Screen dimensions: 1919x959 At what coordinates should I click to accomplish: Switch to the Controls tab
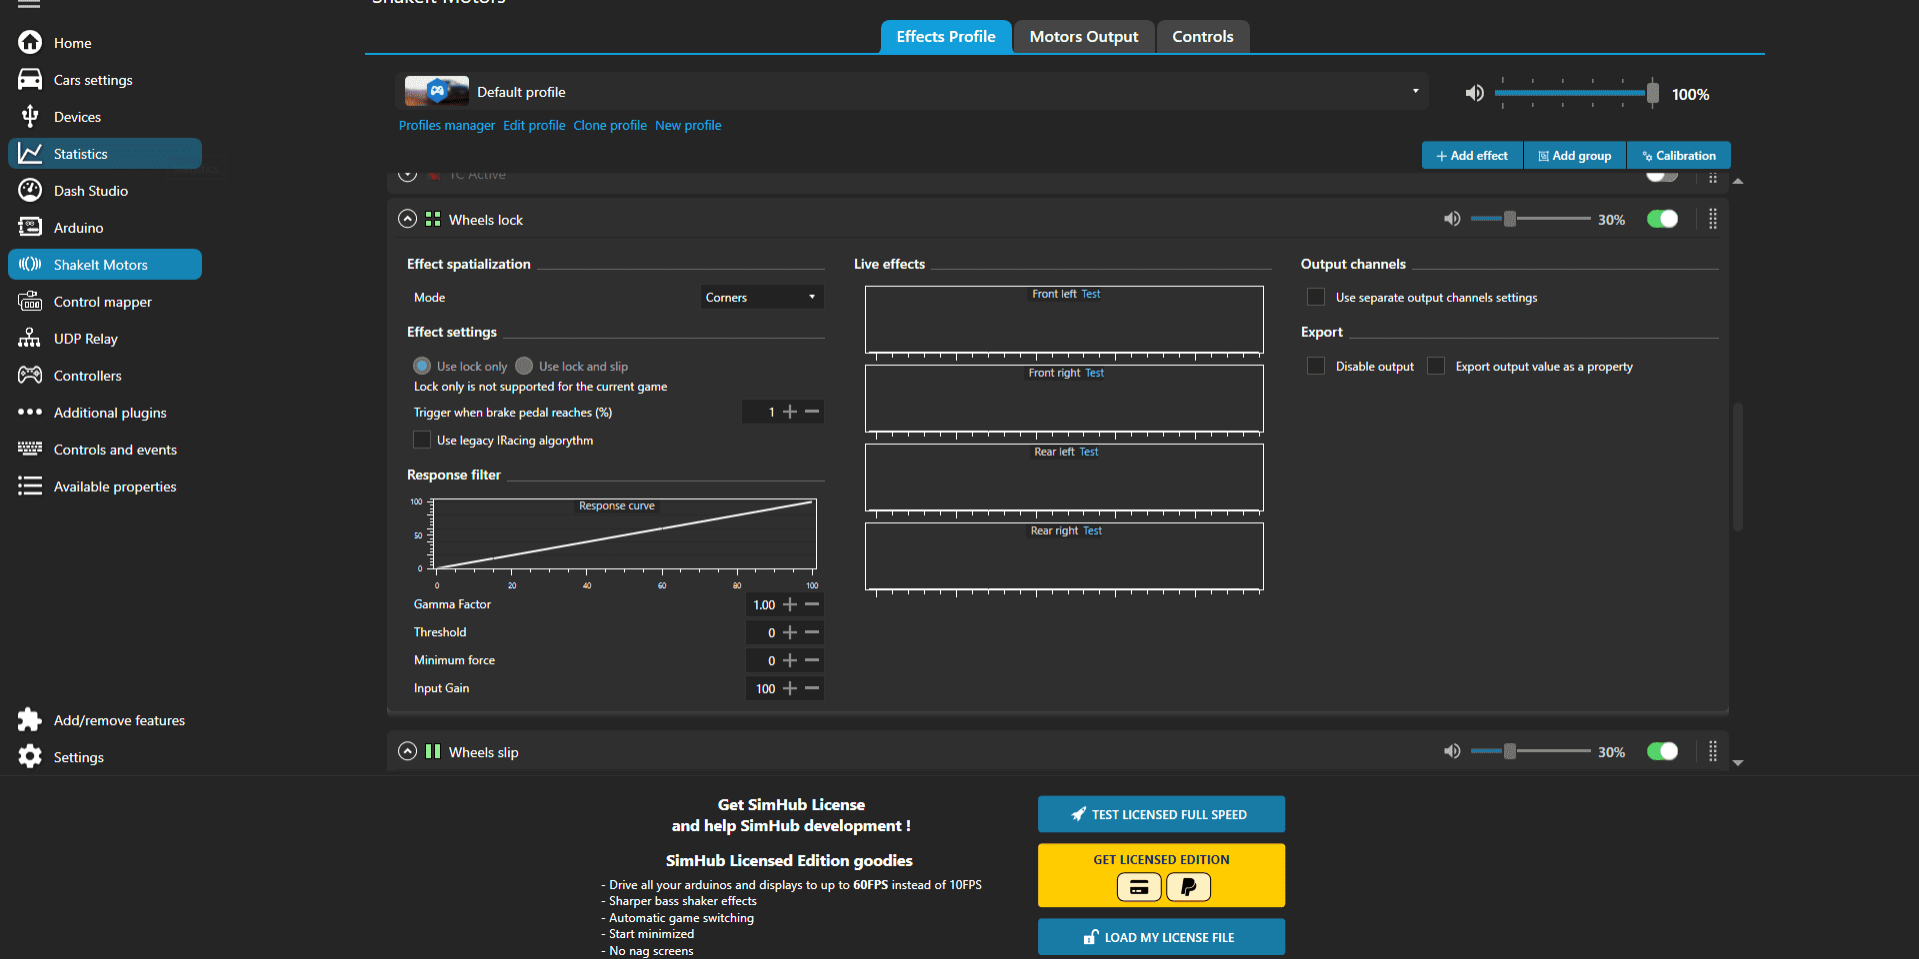tap(1202, 36)
